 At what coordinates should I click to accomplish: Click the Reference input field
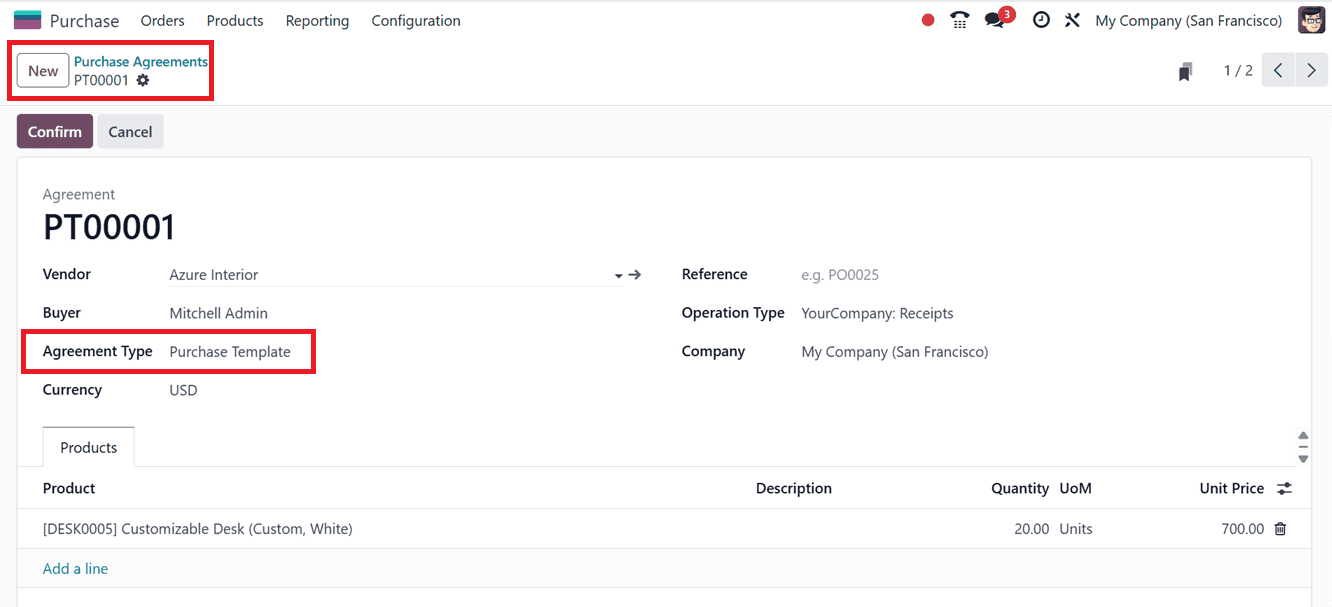tap(870, 274)
